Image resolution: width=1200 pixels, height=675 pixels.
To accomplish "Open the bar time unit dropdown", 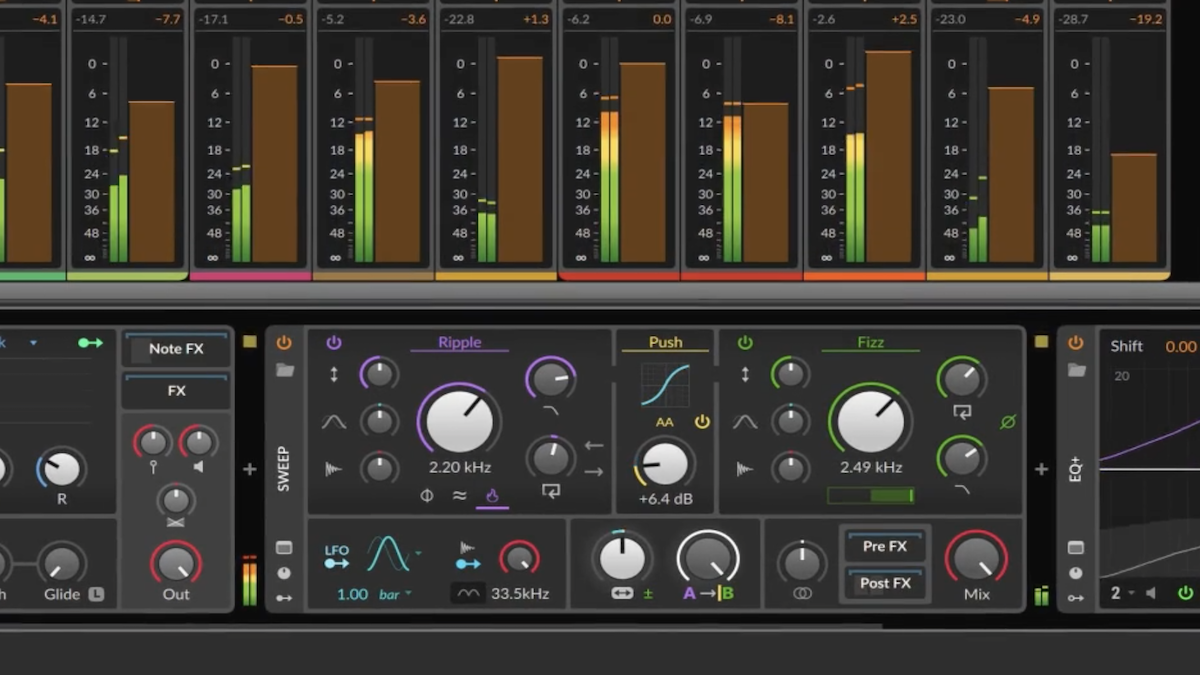I will (x=394, y=594).
